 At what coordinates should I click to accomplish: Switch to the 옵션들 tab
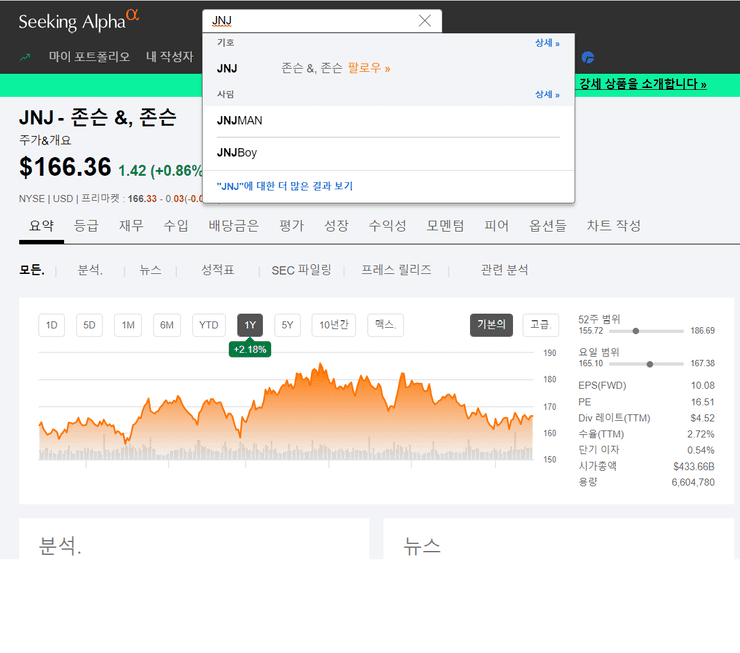click(x=547, y=226)
